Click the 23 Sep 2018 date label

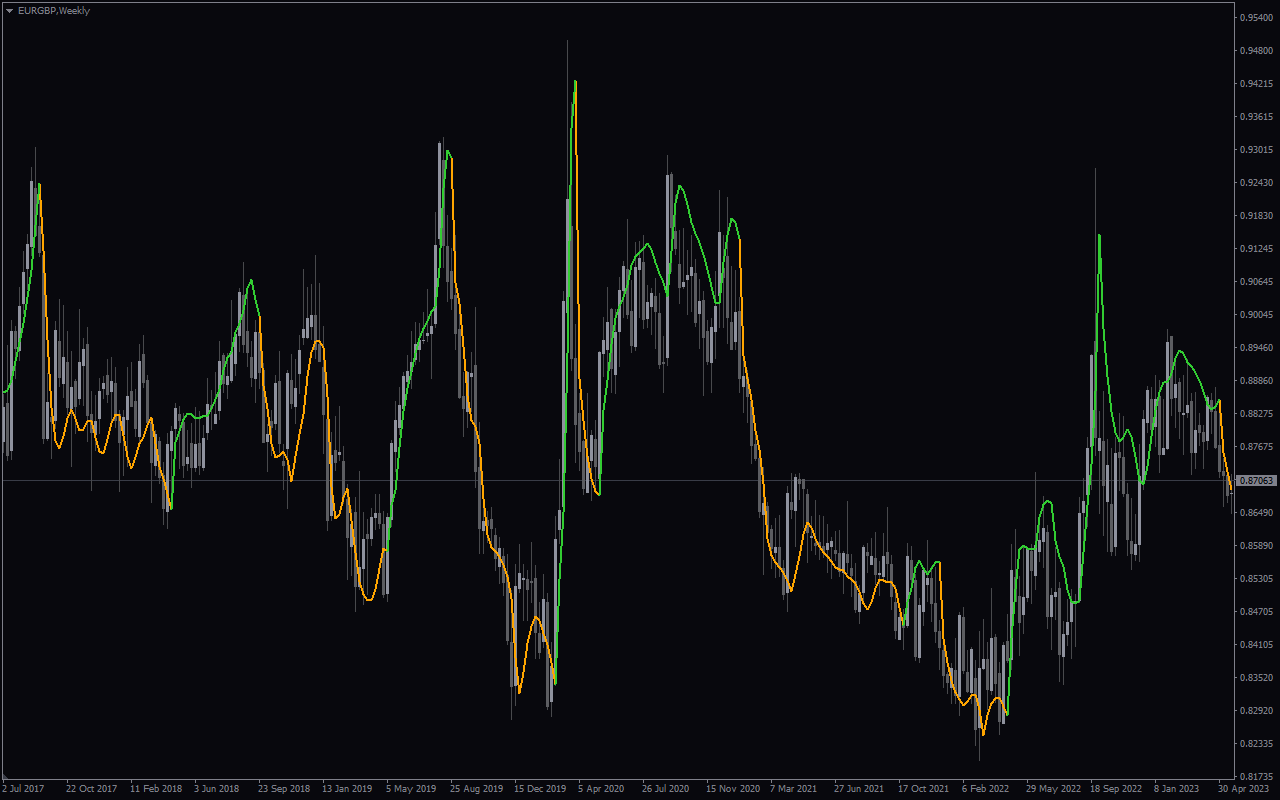[x=283, y=789]
